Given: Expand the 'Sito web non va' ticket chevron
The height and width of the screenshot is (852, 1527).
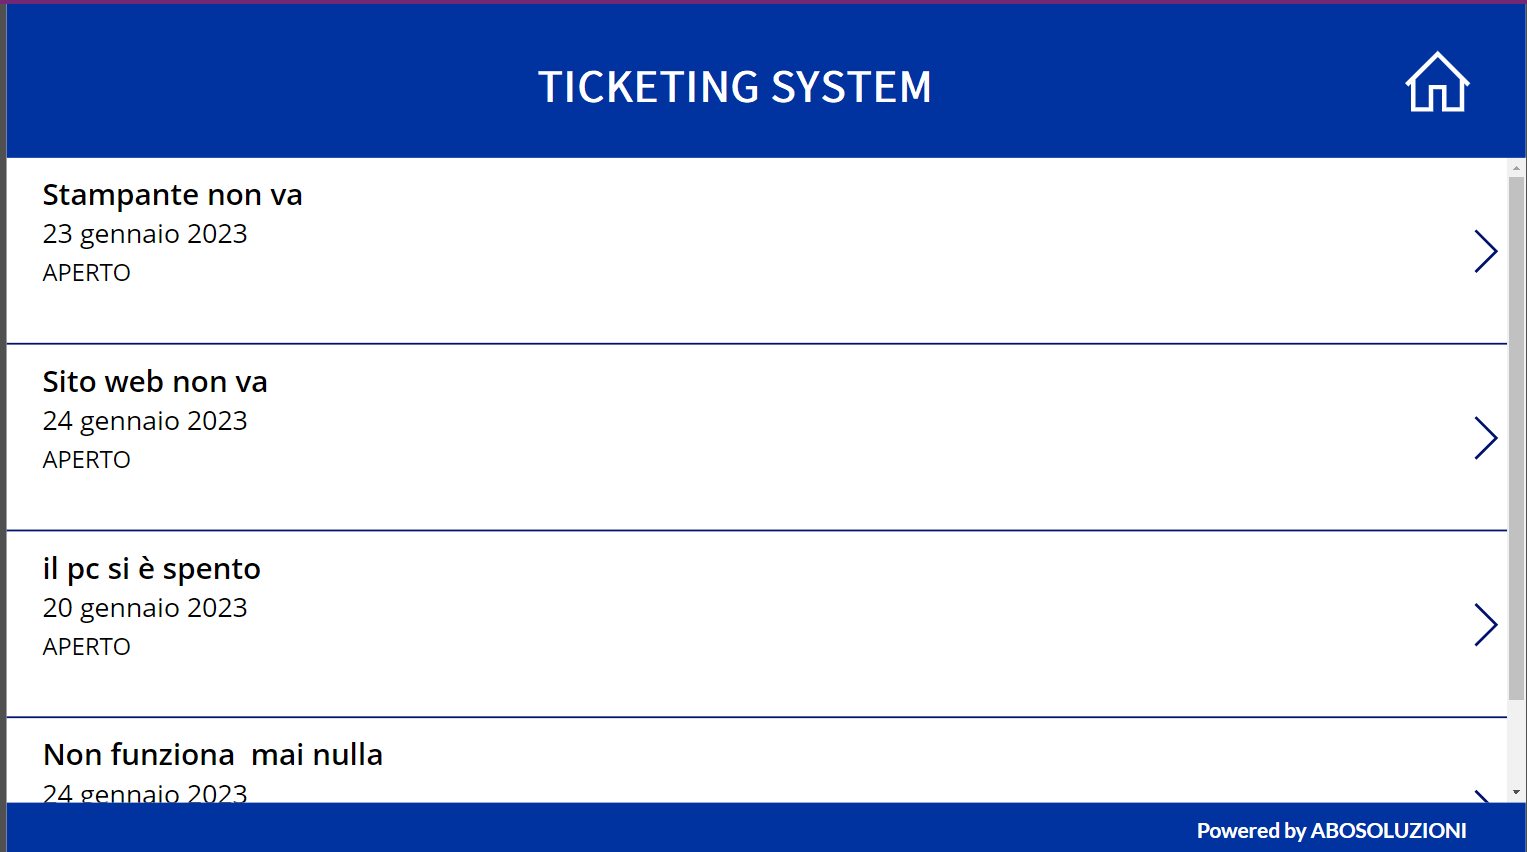Looking at the screenshot, I should [1485, 438].
